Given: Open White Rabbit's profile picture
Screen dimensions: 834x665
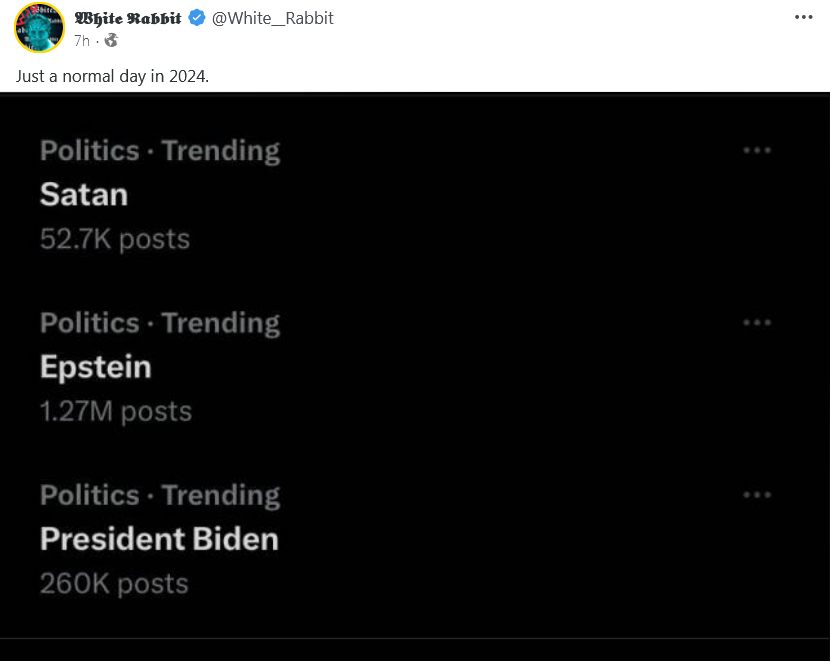Looking at the screenshot, I should (x=39, y=27).
